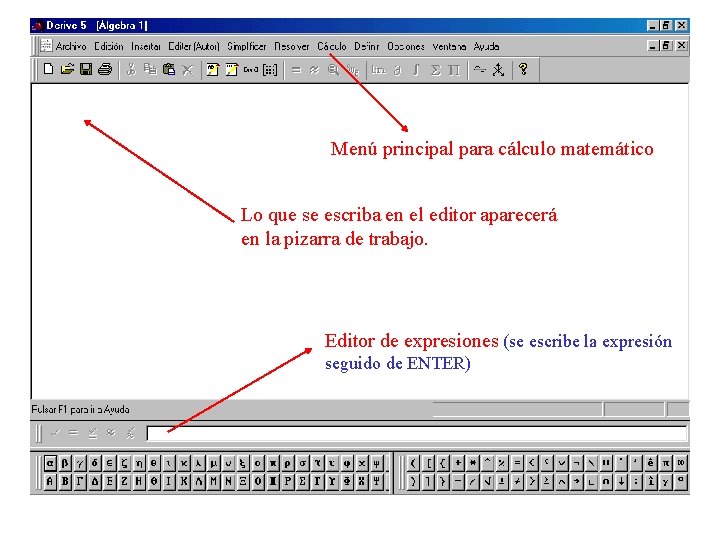This screenshot has height=540, width=720.
Task: Click the Enter and Approximate button
Action: (x=130, y=433)
